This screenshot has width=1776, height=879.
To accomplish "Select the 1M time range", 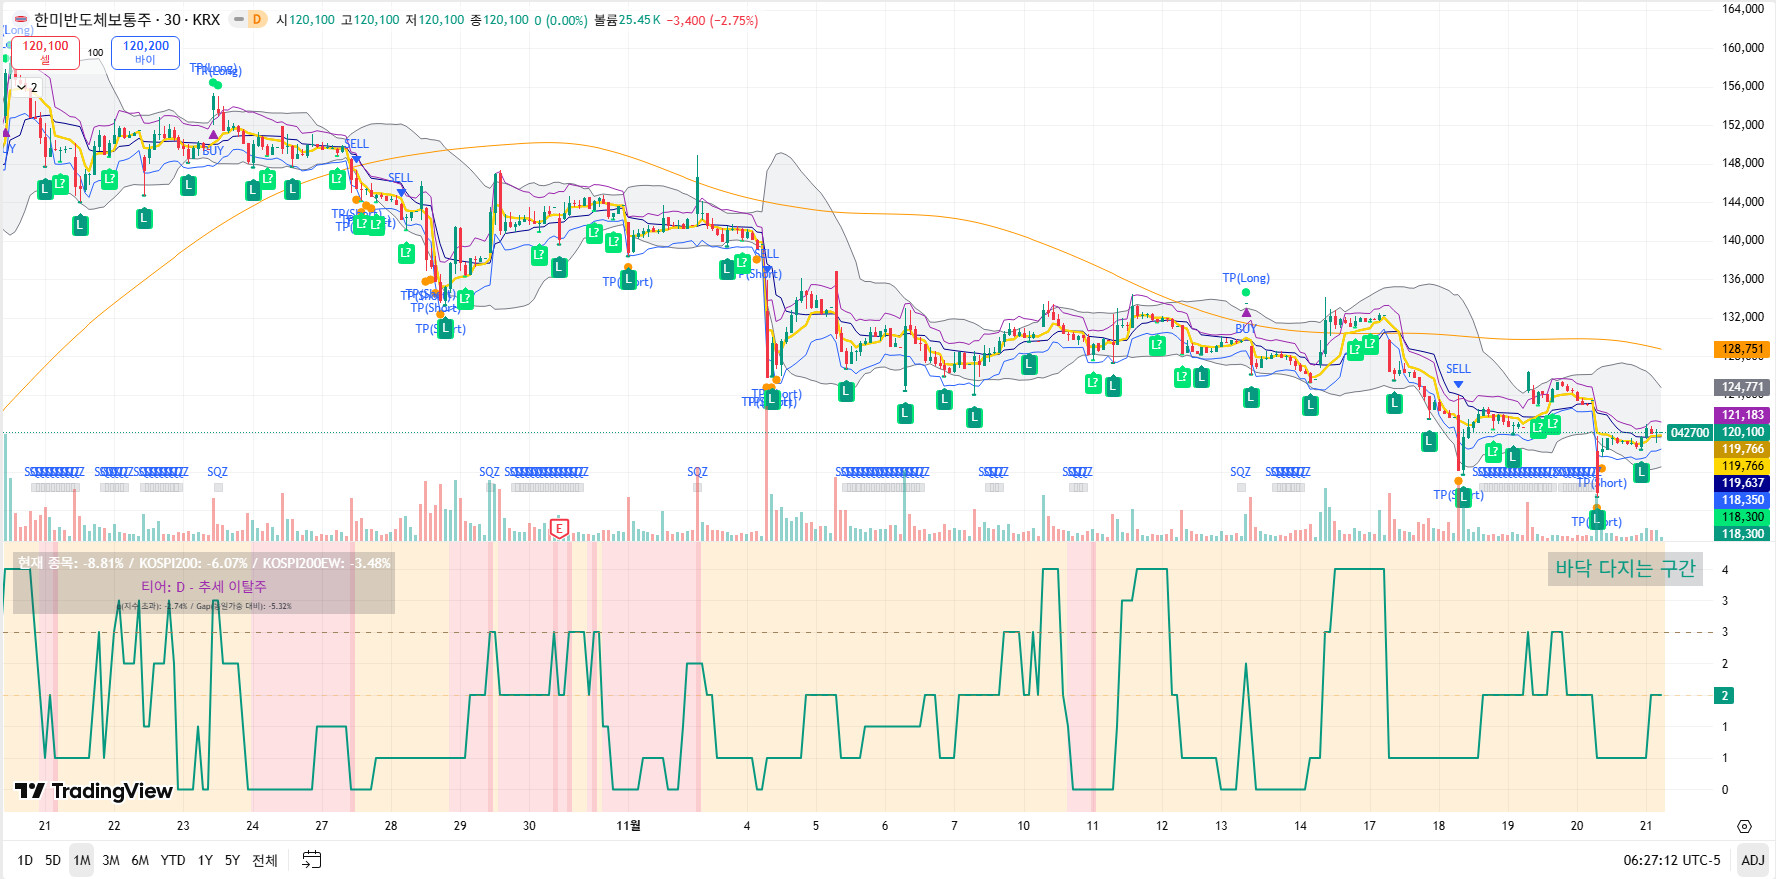I will click(x=82, y=860).
